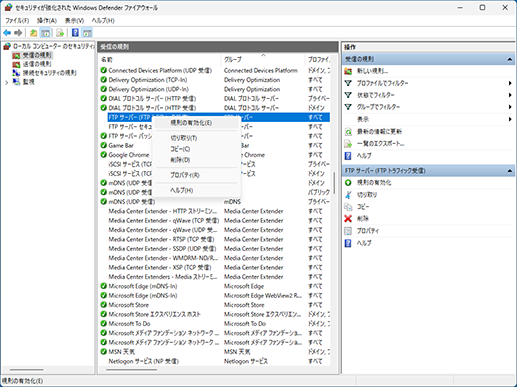Click the Back arrow toolbar icon
Screen dimensions: 517x387
[7, 33]
